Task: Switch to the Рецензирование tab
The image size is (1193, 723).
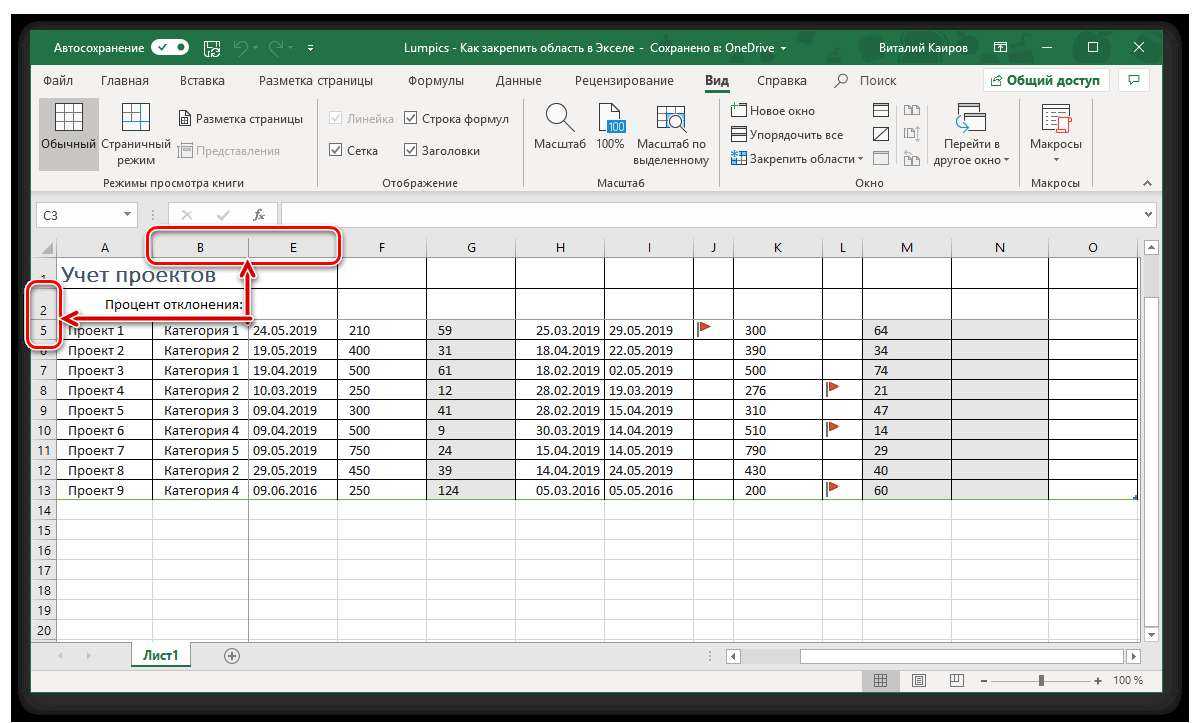Action: 624,80
